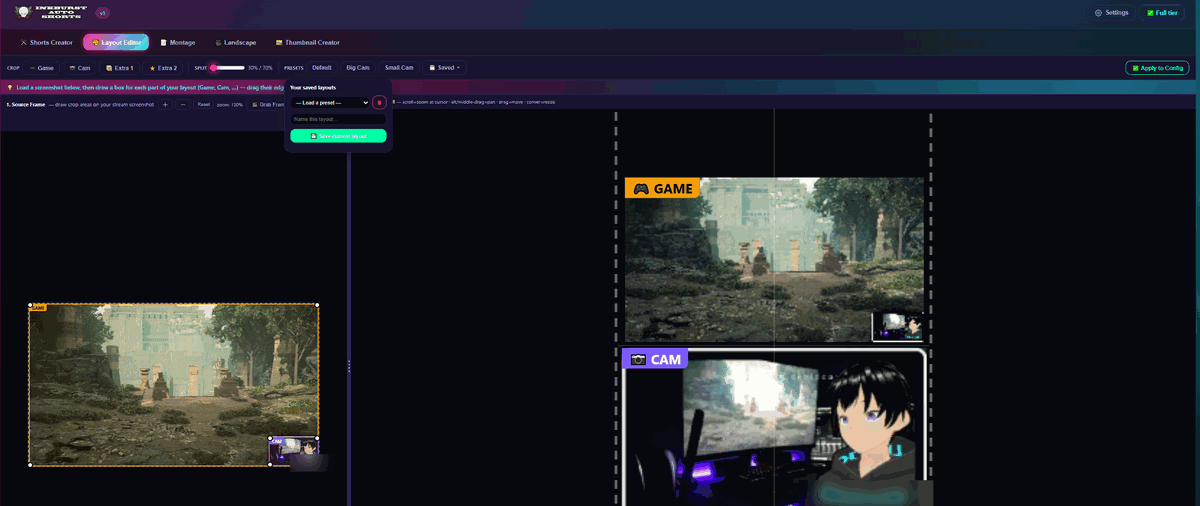Viewport: 1200px width, 506px height.
Task: Click the panel splitter between source and preview
Action: [348, 368]
